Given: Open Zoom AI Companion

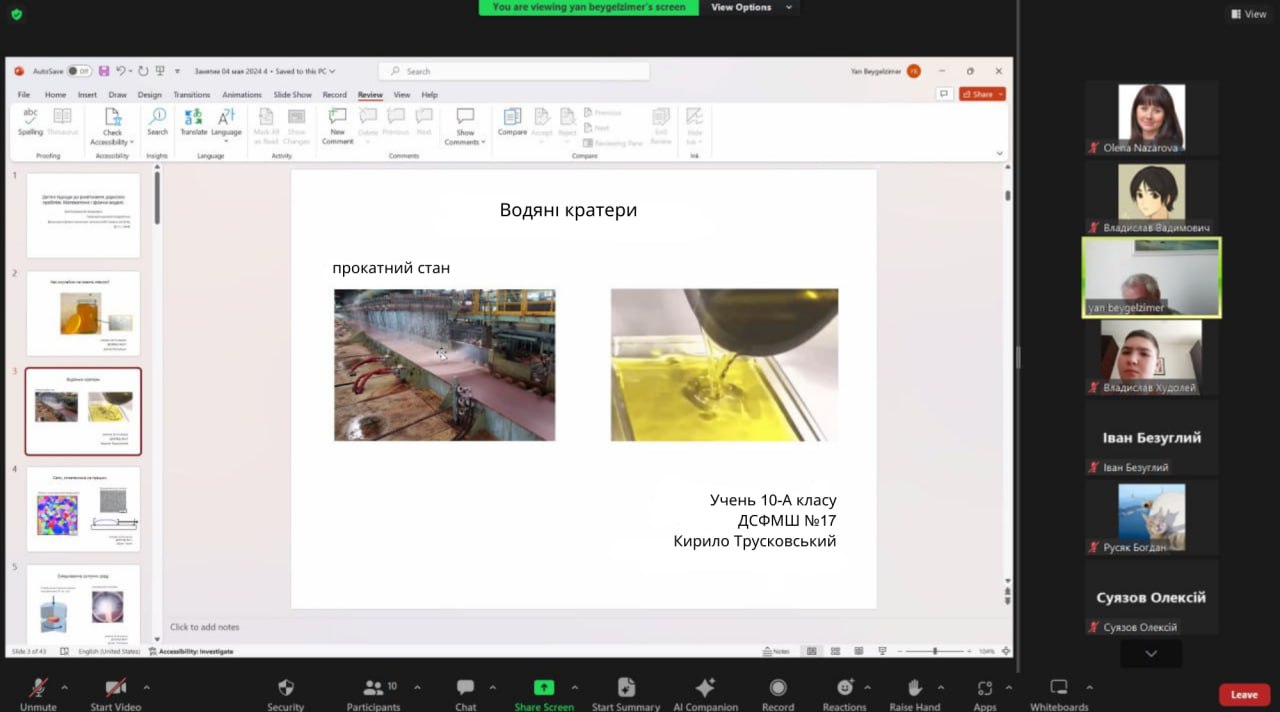Looking at the screenshot, I should pyautogui.click(x=705, y=688).
